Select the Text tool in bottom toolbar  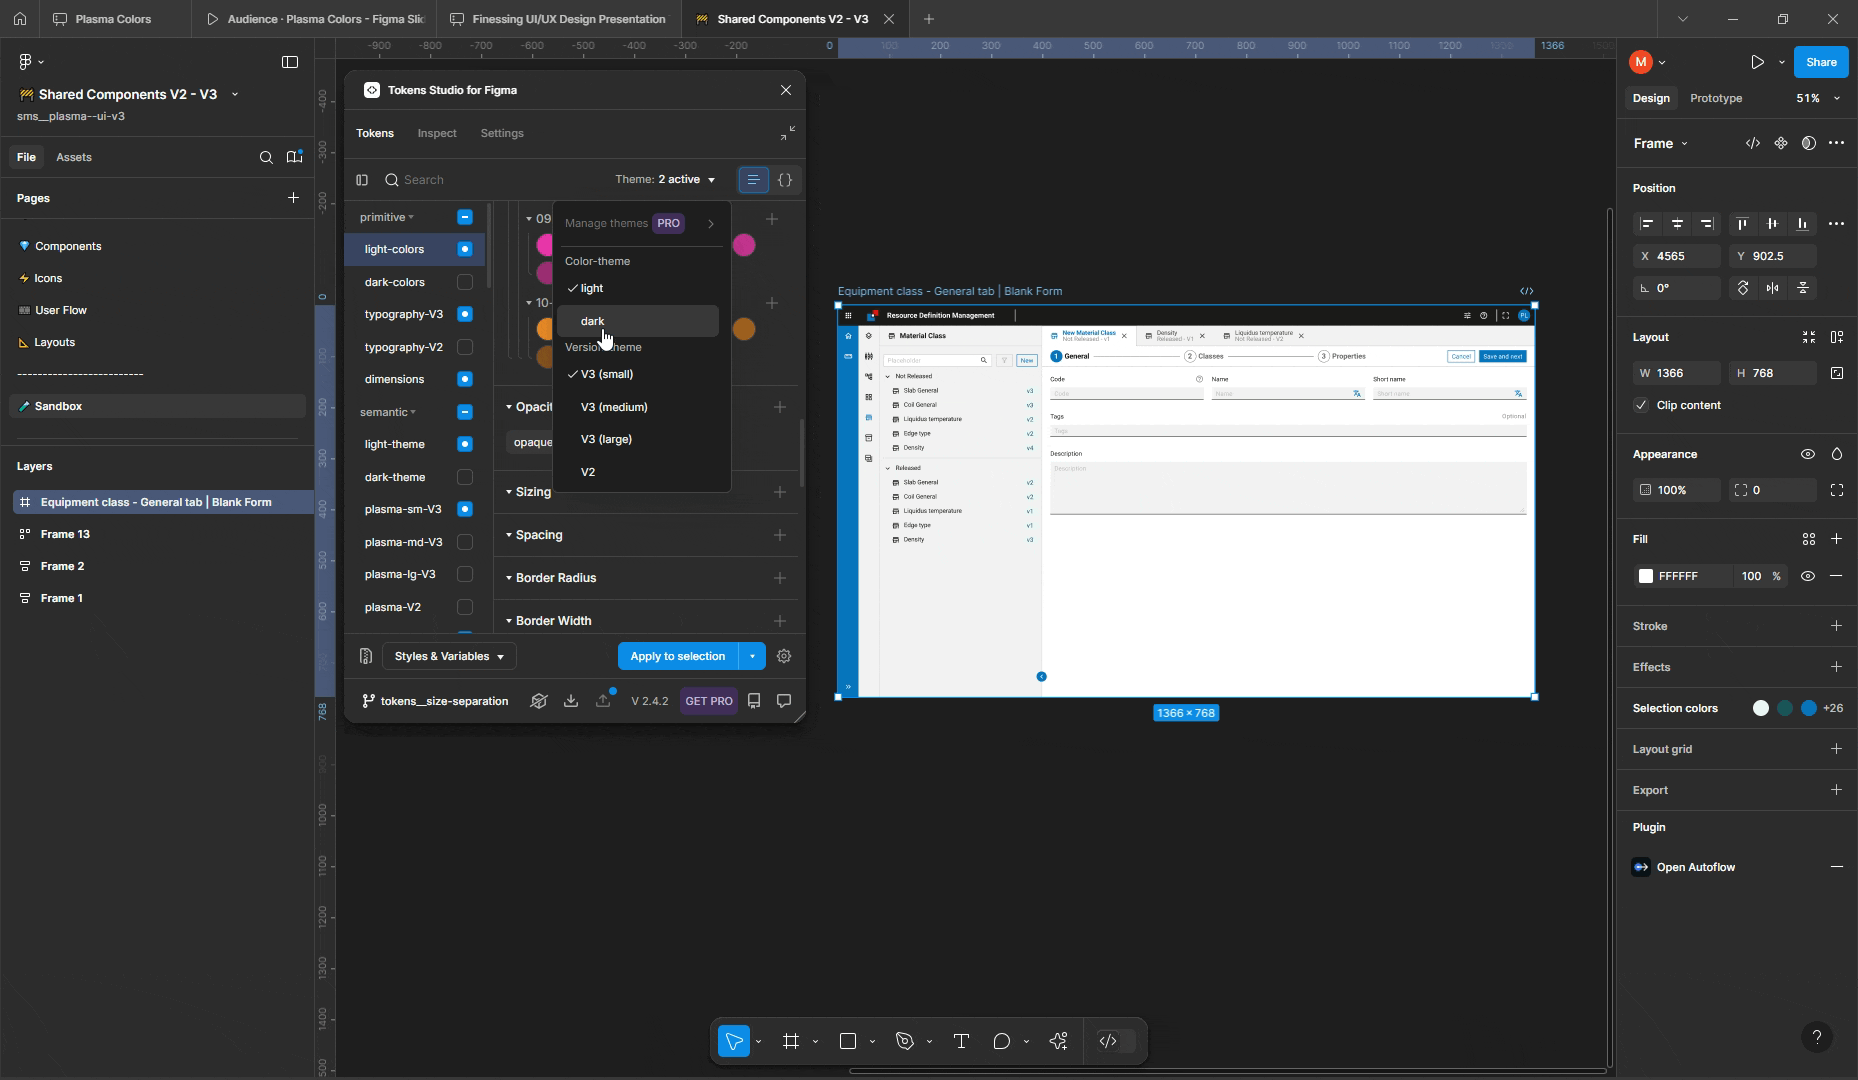(x=961, y=1041)
